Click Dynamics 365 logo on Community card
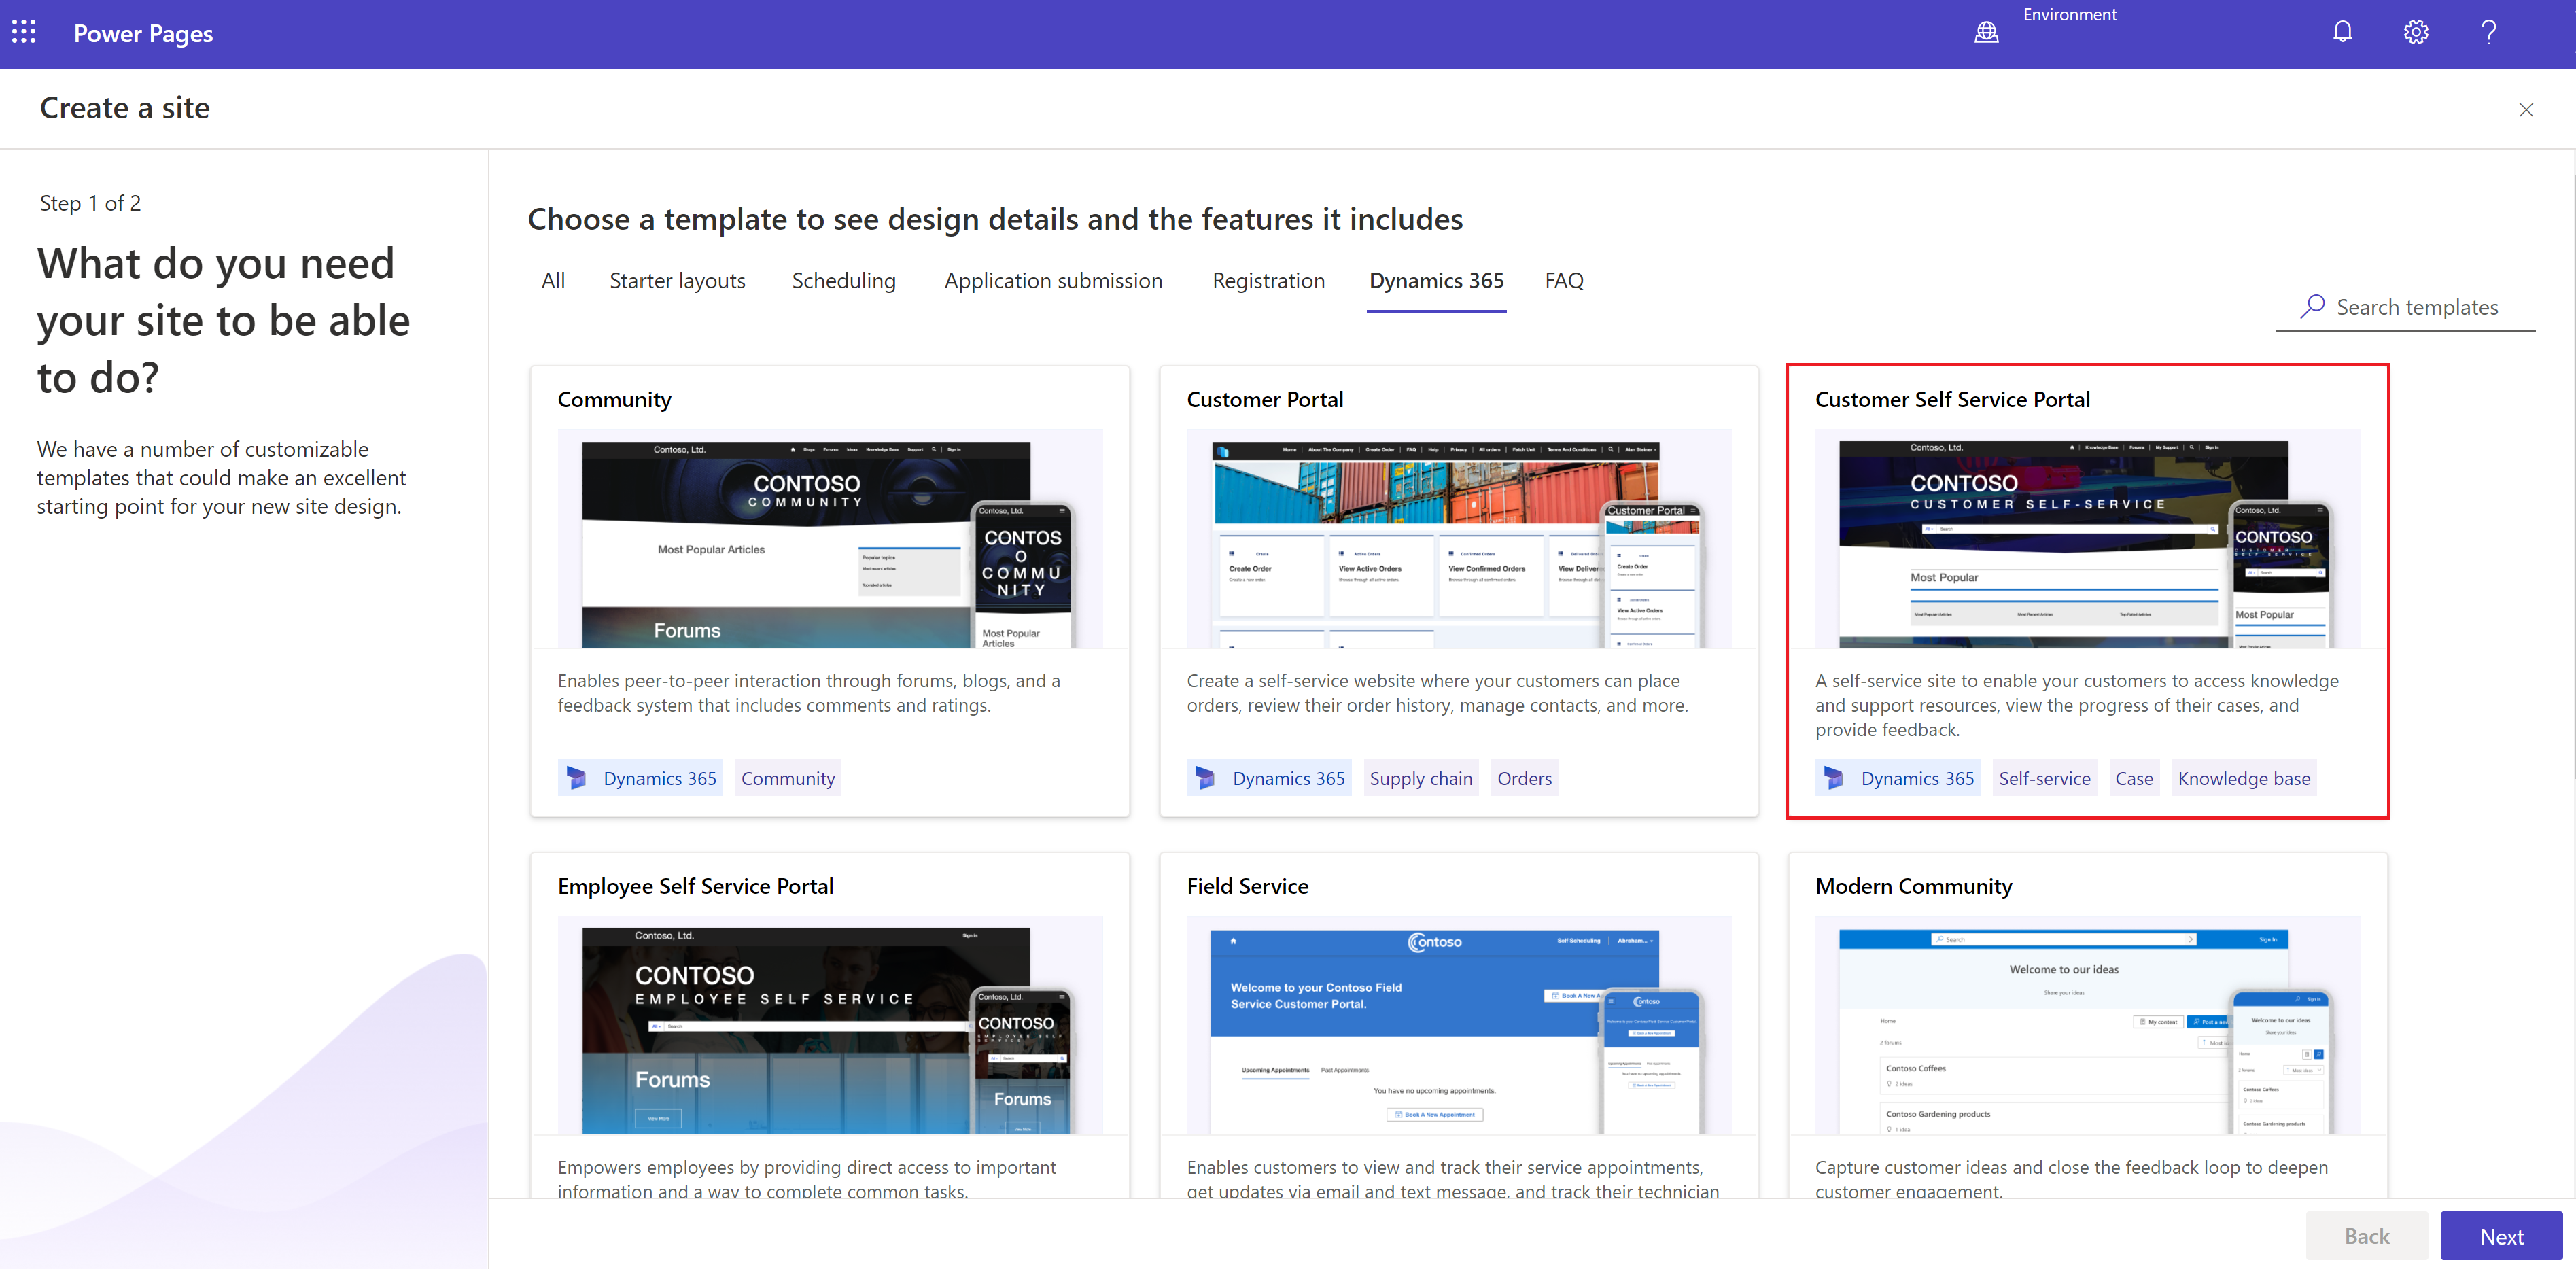Viewport: 2576px width, 1269px height. pyautogui.click(x=577, y=778)
